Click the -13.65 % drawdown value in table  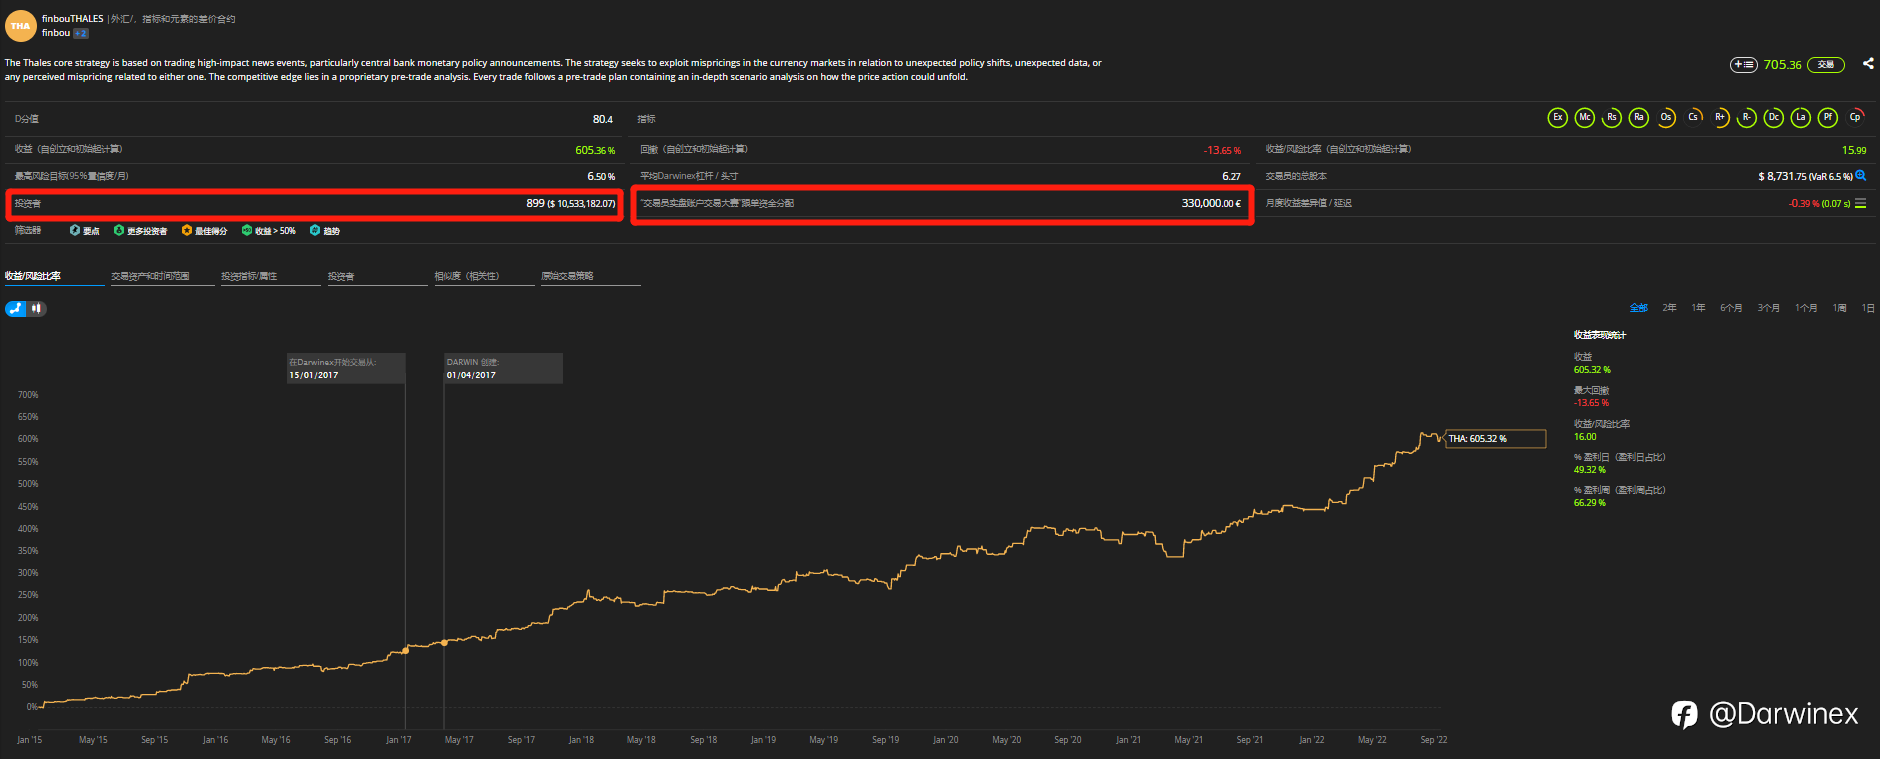tap(1222, 150)
